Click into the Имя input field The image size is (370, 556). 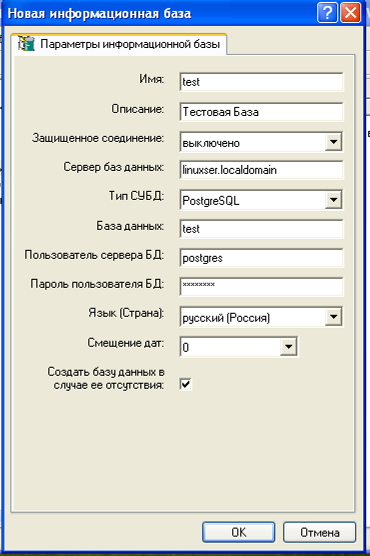(x=261, y=82)
